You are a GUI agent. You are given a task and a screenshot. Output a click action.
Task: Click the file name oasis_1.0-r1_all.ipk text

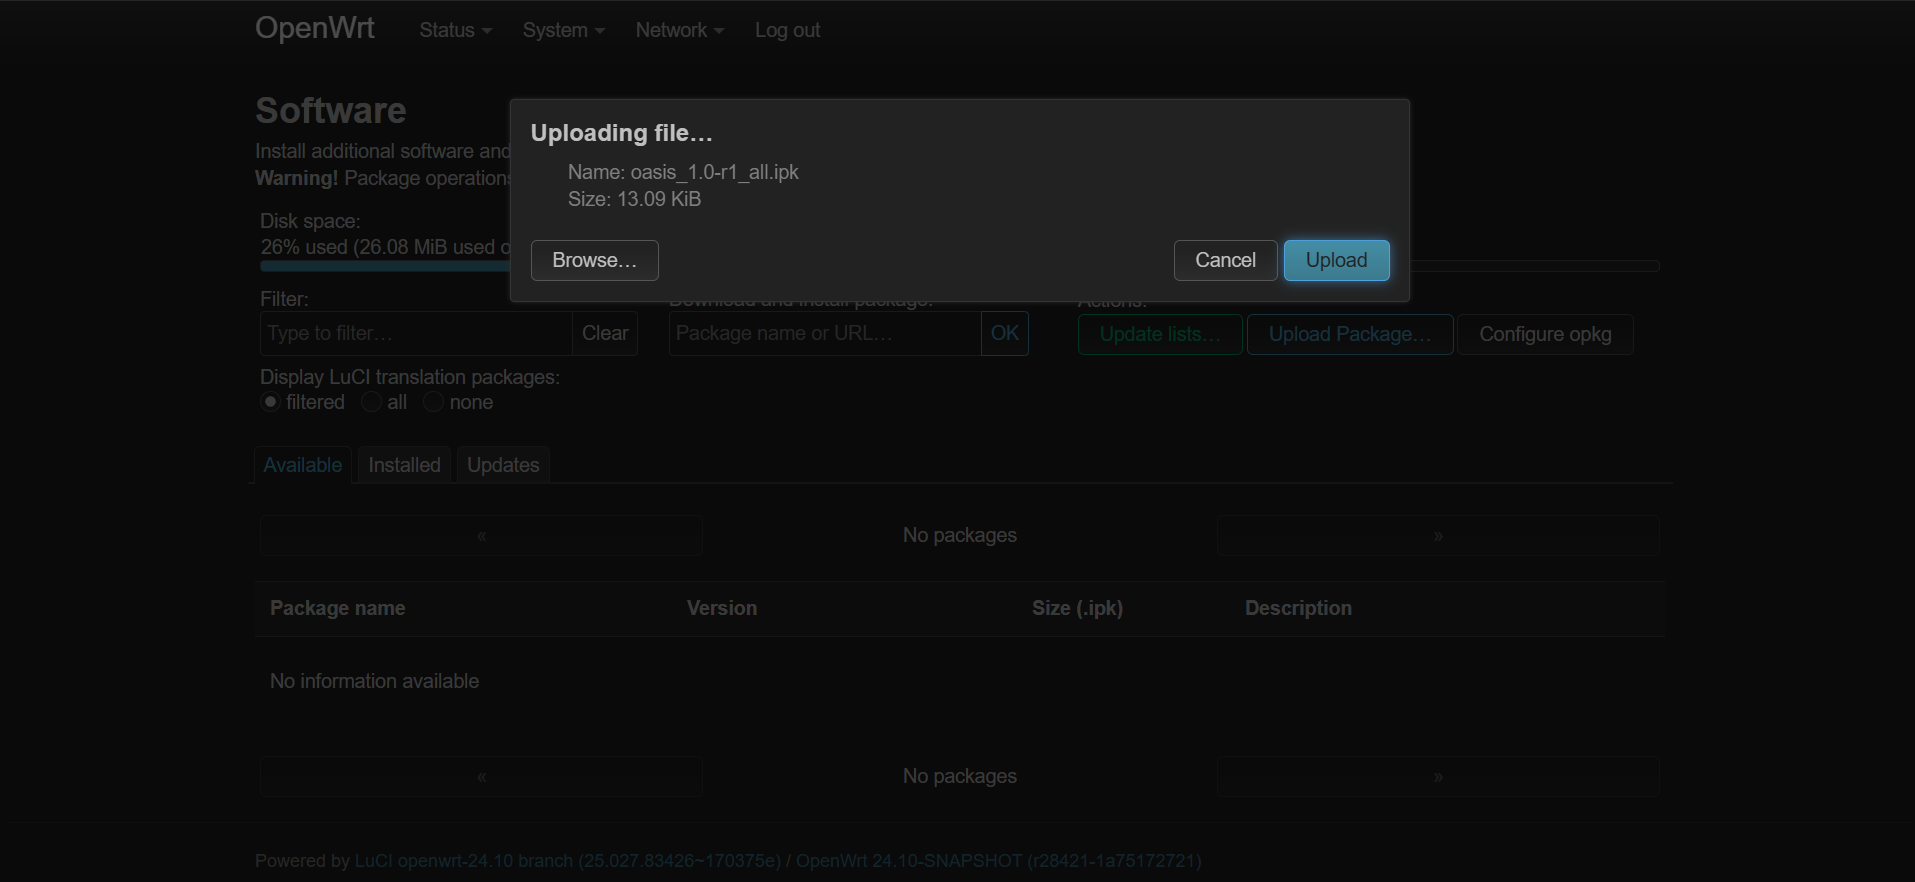pos(714,172)
